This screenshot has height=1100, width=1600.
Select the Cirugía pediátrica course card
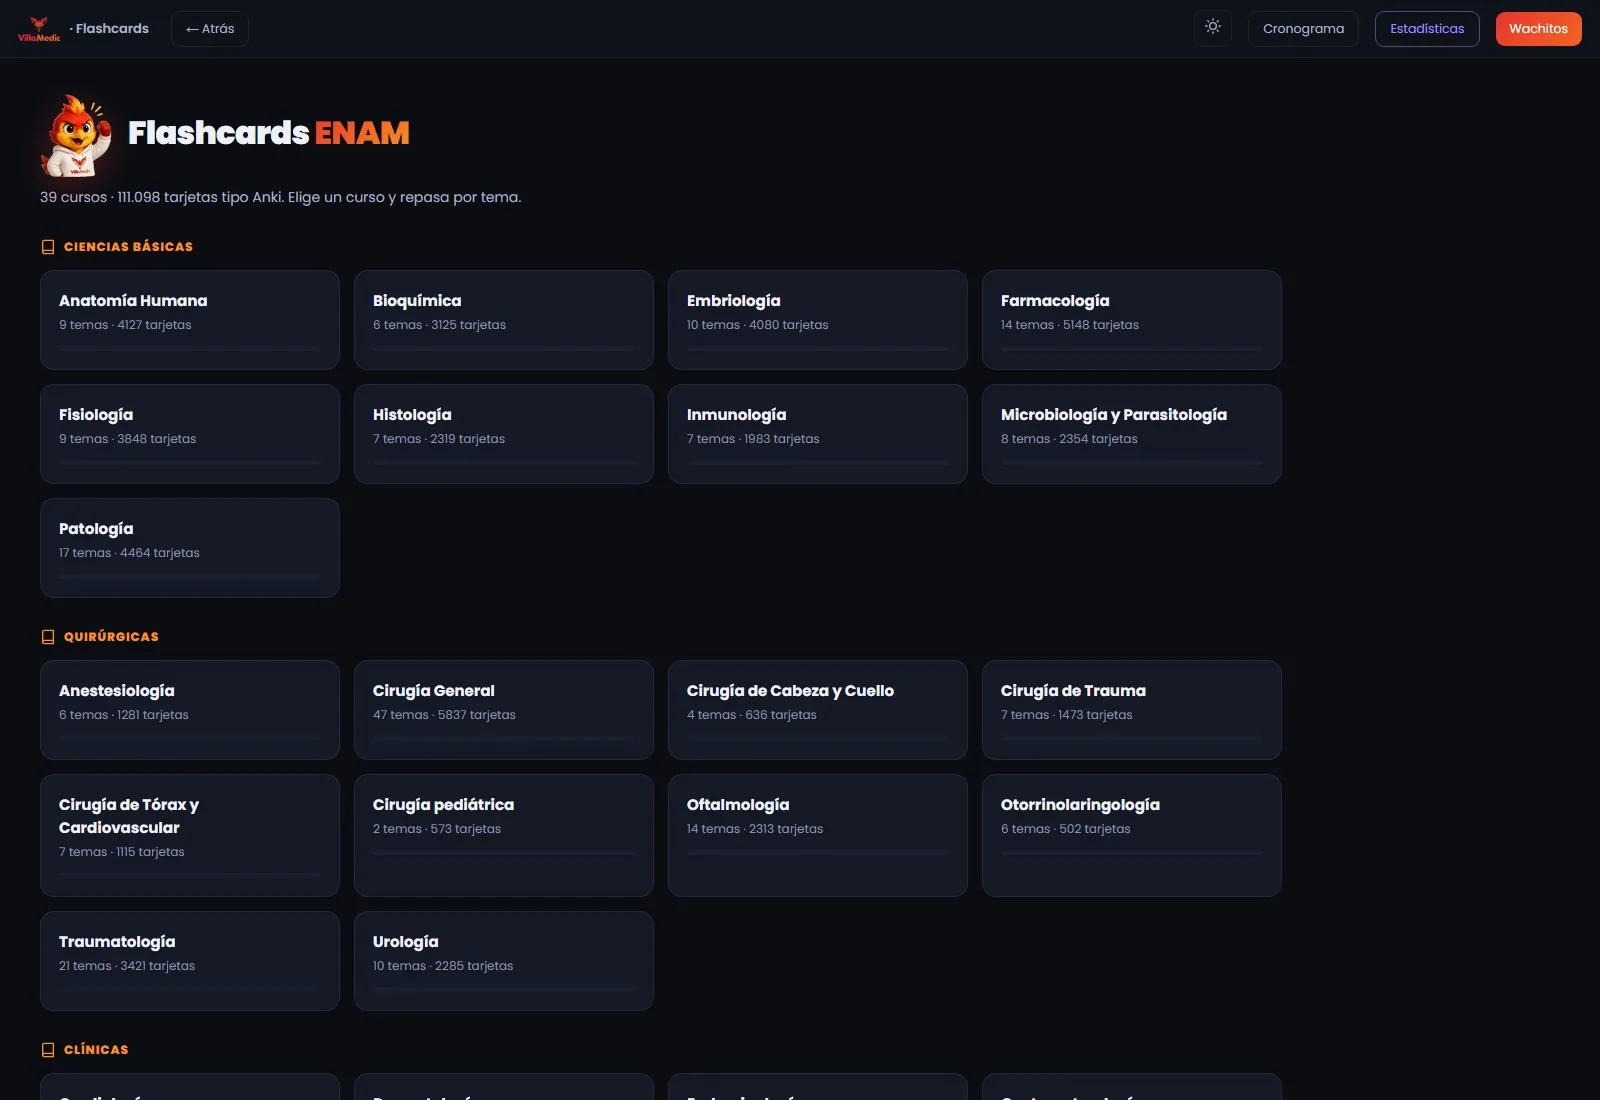tap(504, 835)
